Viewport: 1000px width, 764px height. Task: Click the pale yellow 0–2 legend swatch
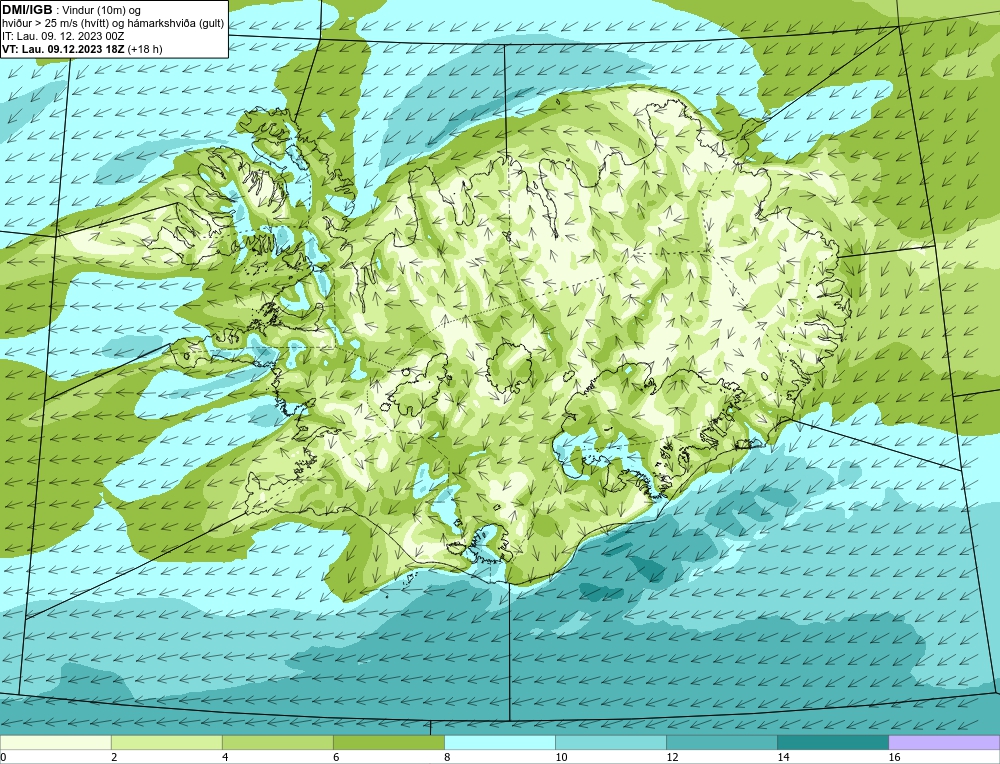click(x=55, y=742)
